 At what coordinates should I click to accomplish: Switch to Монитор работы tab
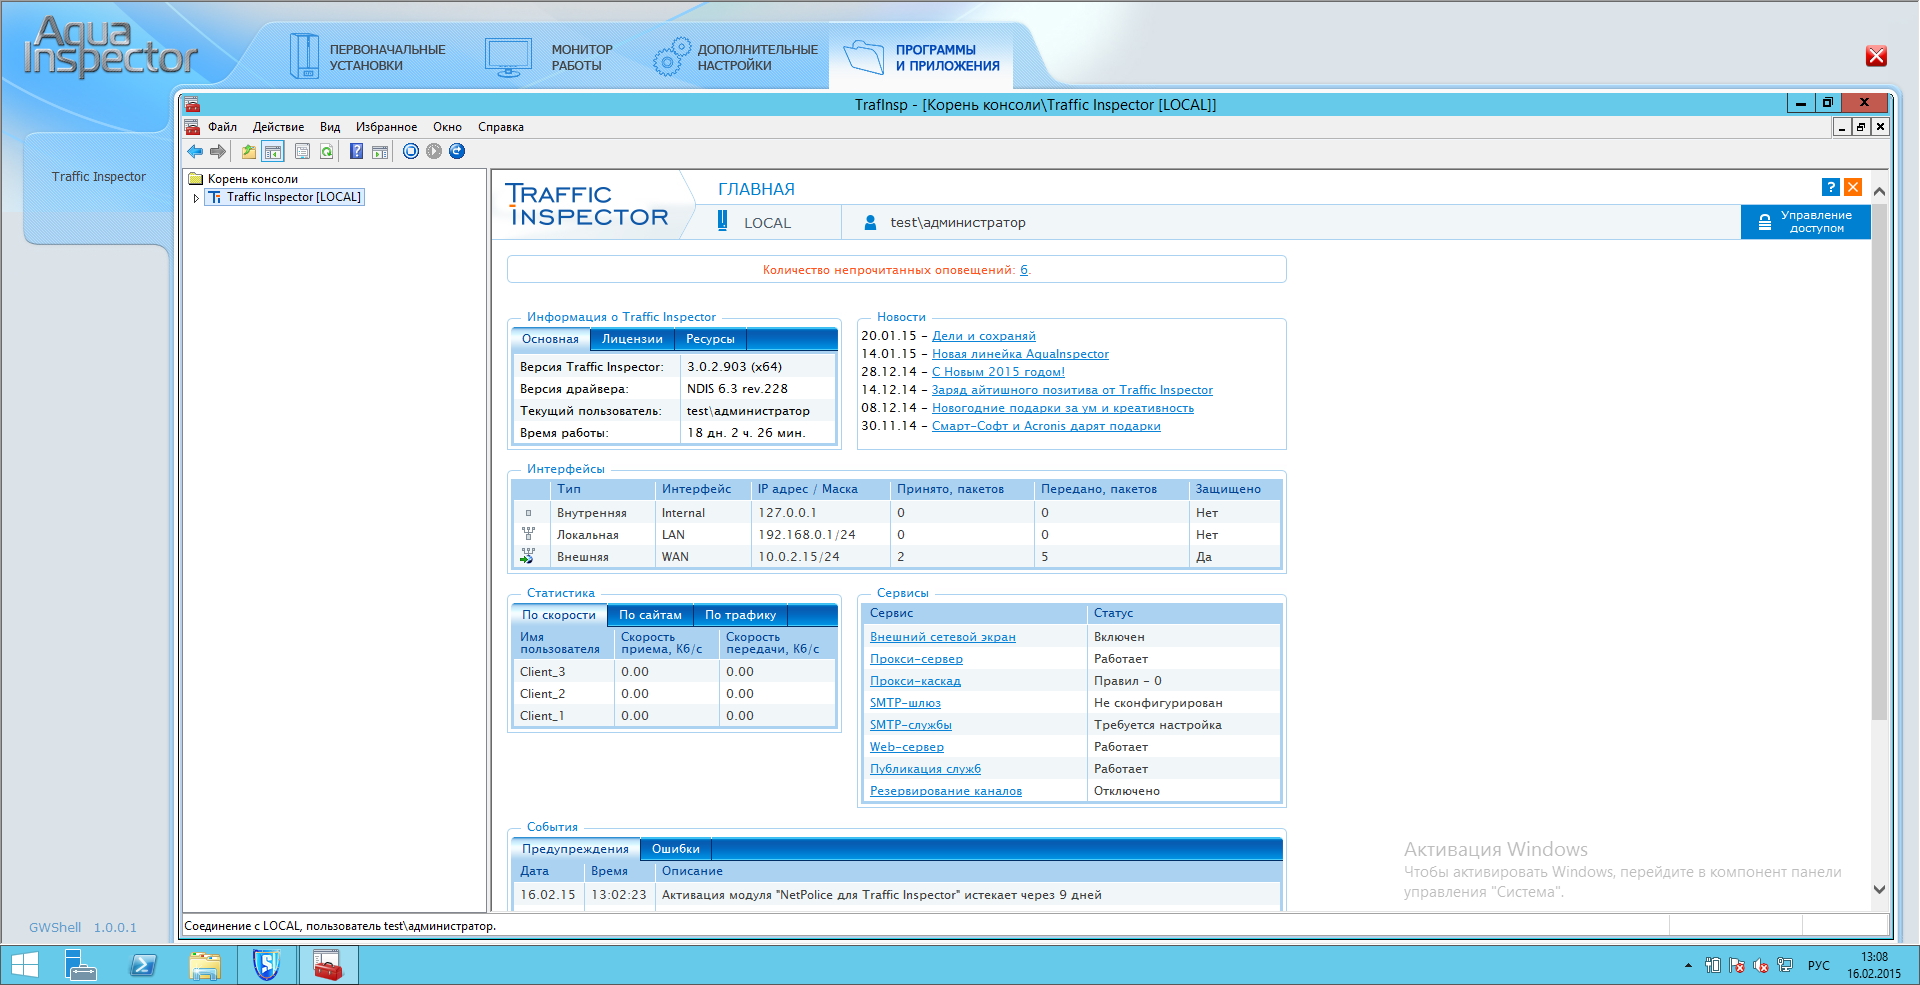548,57
